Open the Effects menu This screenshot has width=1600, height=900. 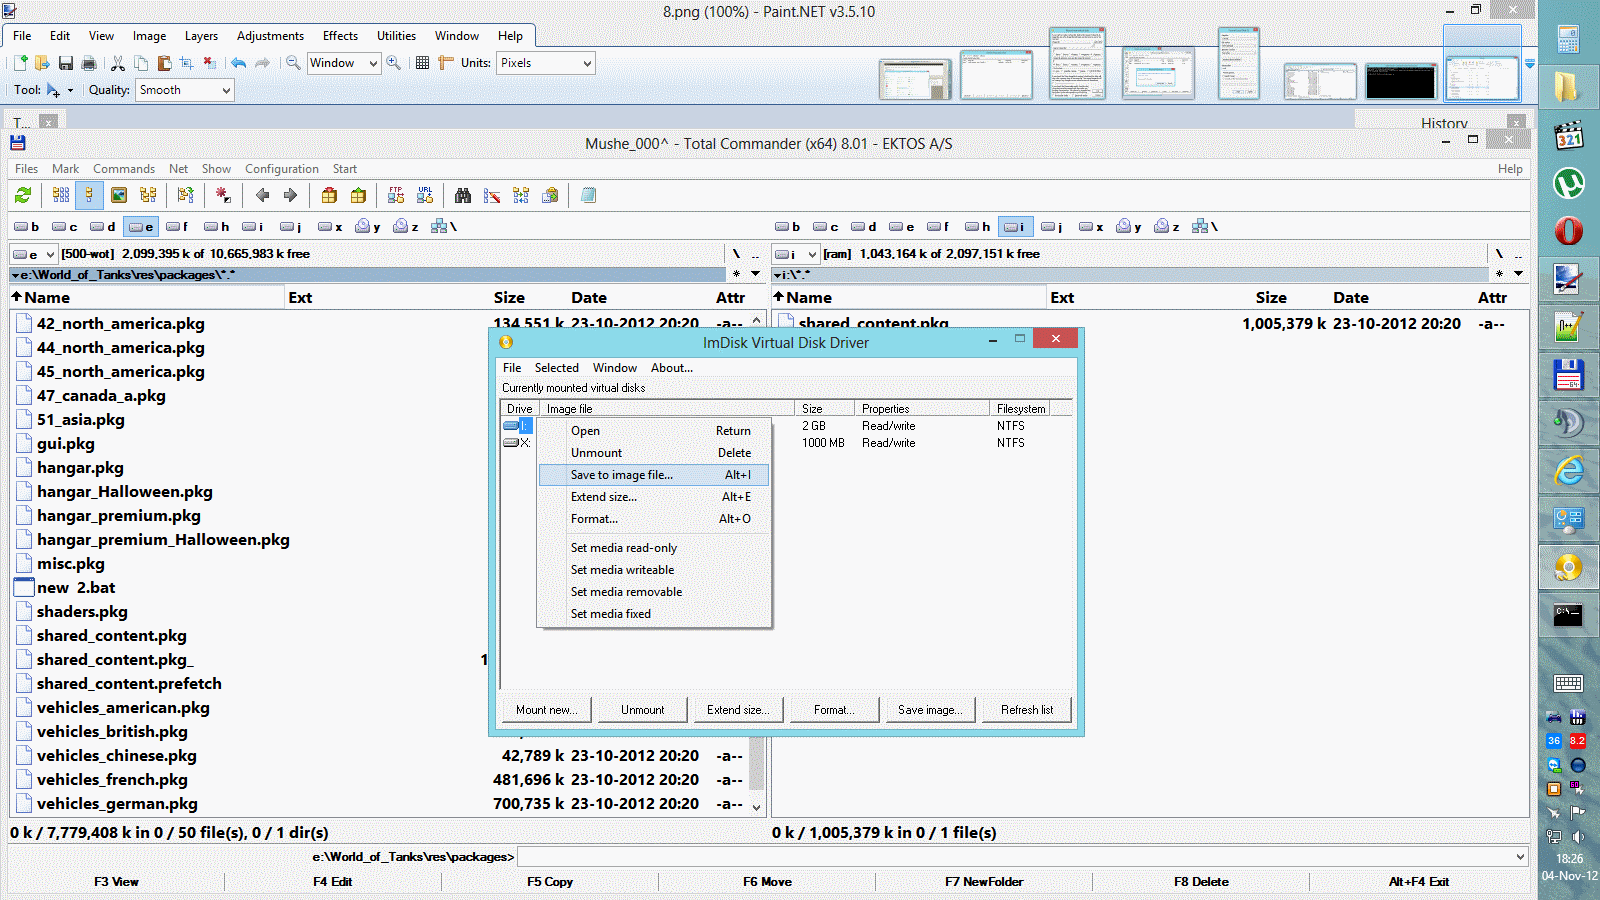pyautogui.click(x=340, y=36)
